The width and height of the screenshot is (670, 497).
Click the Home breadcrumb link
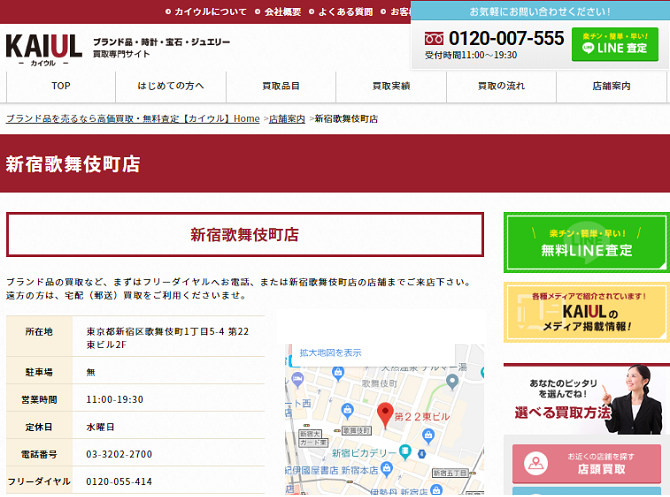click(133, 119)
